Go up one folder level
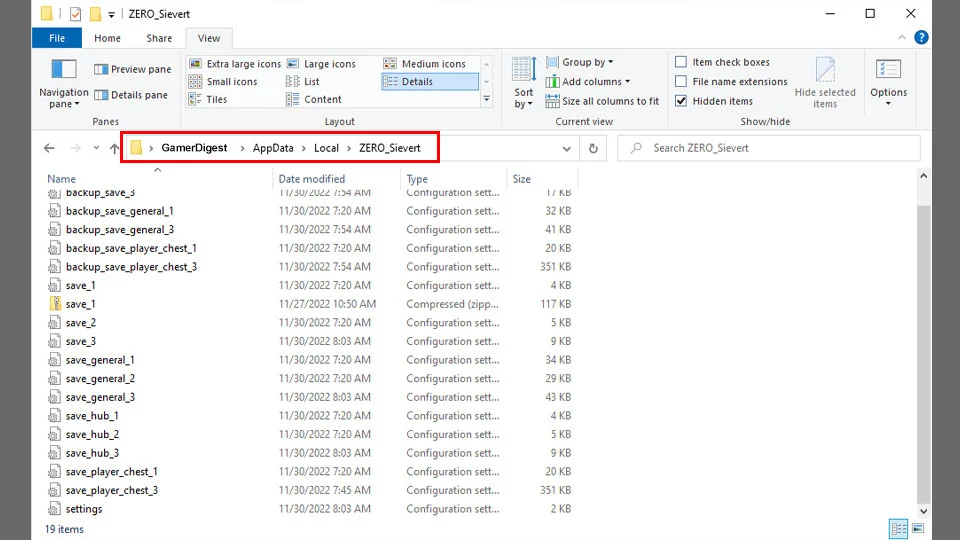This screenshot has width=960, height=540. click(114, 148)
